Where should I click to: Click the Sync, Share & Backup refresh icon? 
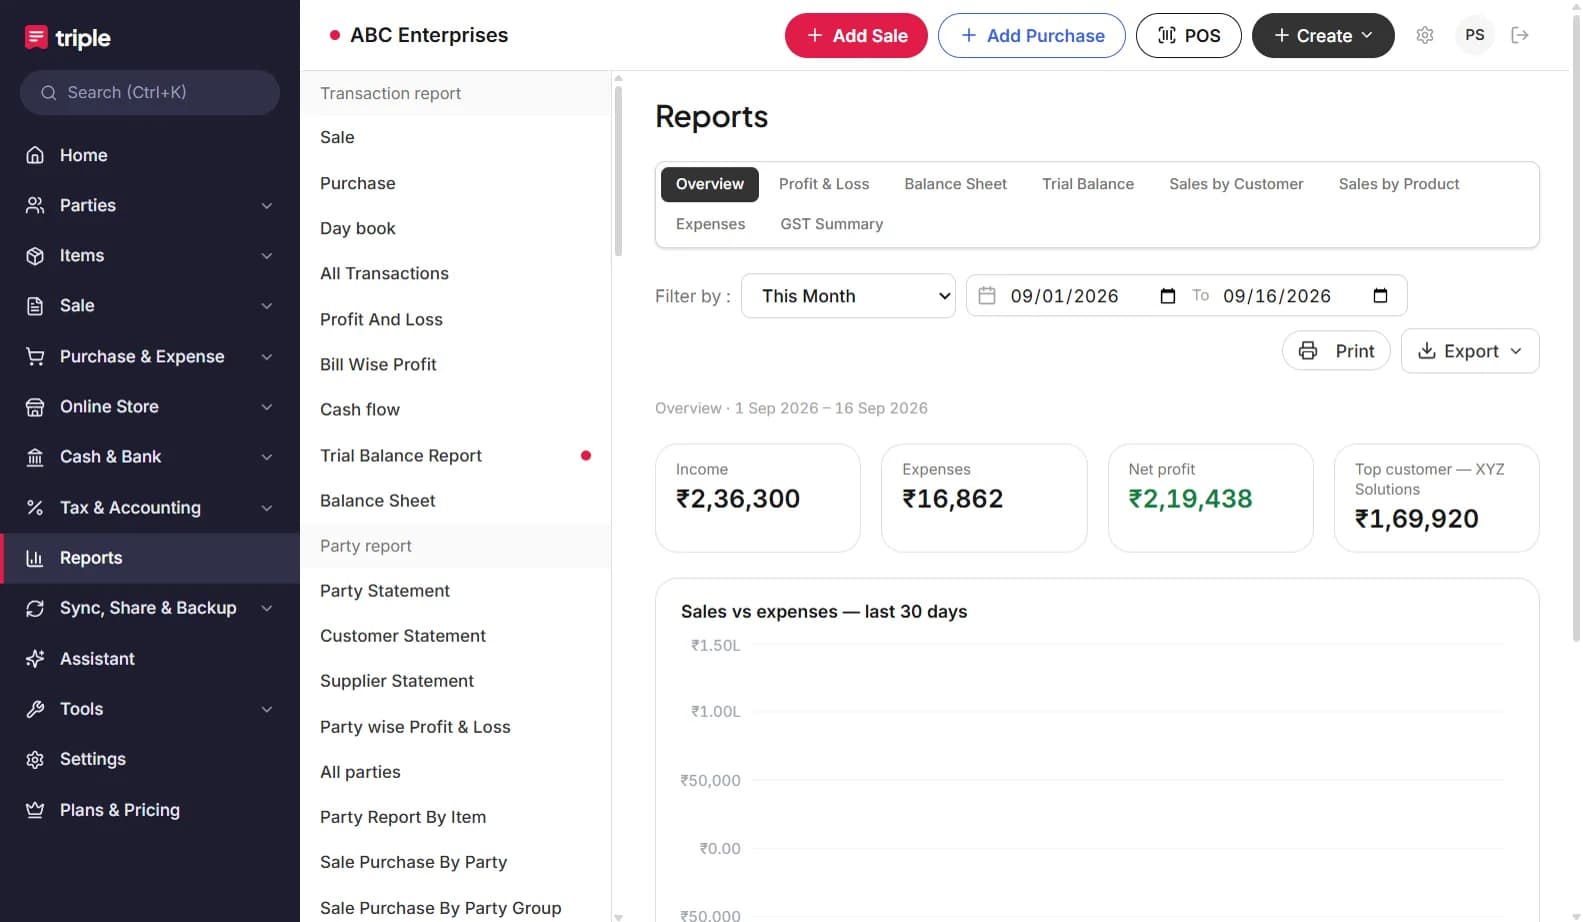pos(35,608)
